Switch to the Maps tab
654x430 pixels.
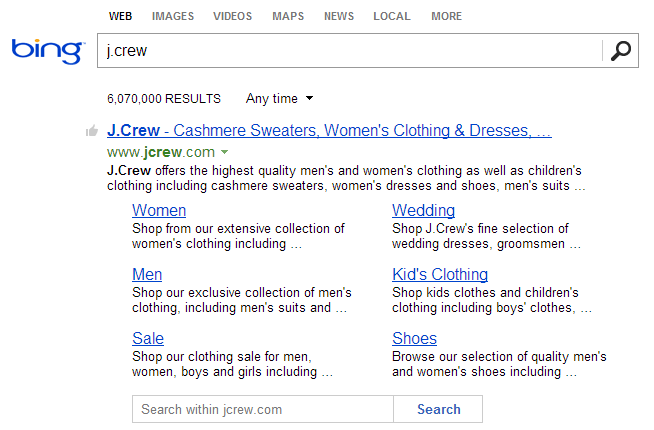288,16
